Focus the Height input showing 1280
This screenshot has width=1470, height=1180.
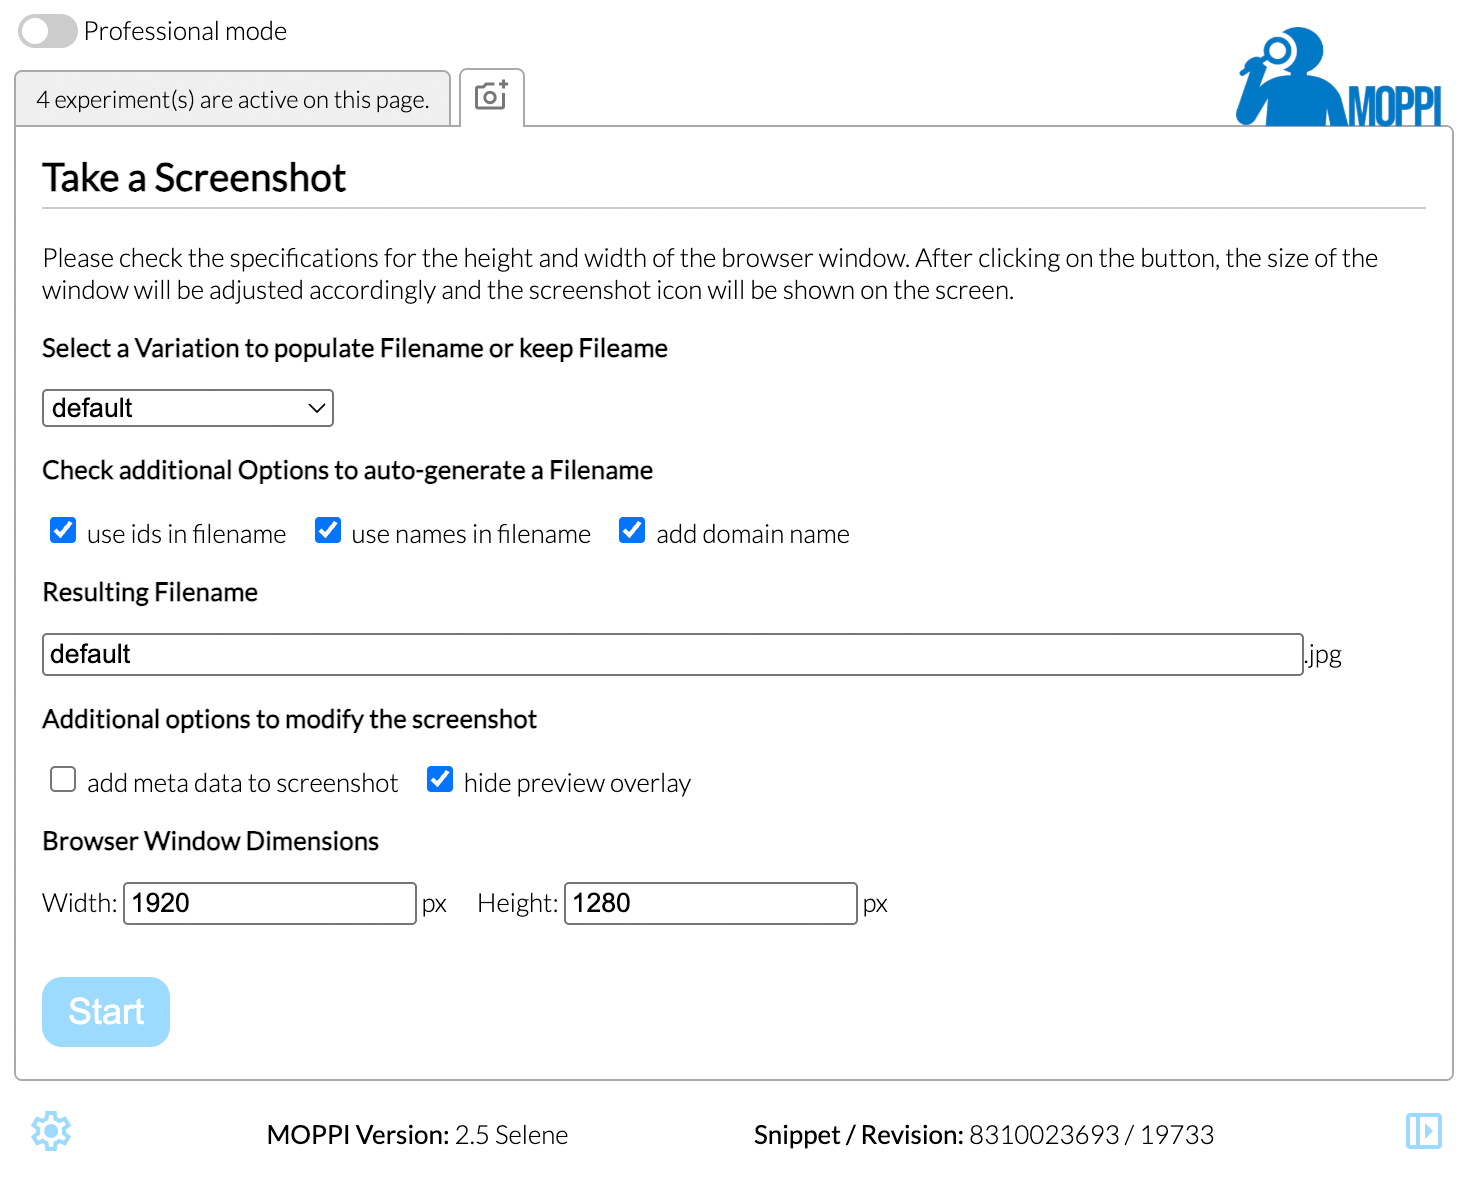(710, 903)
